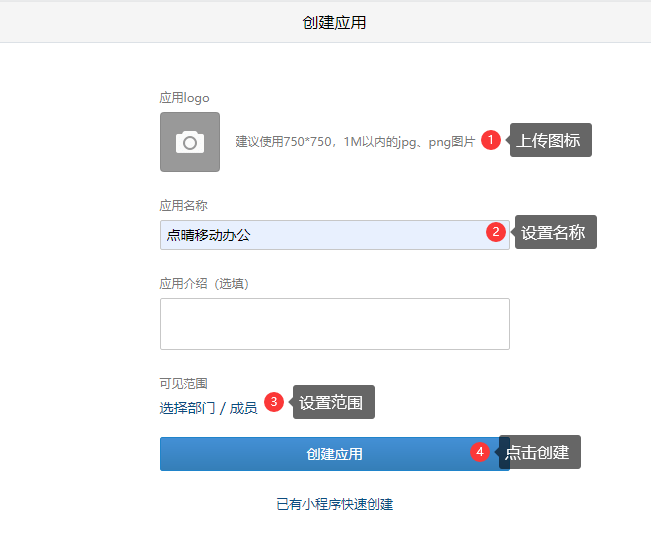The width and height of the screenshot is (651, 545).
Task: Open the 选择部门 / 成员 selector link
Action: pos(208,408)
